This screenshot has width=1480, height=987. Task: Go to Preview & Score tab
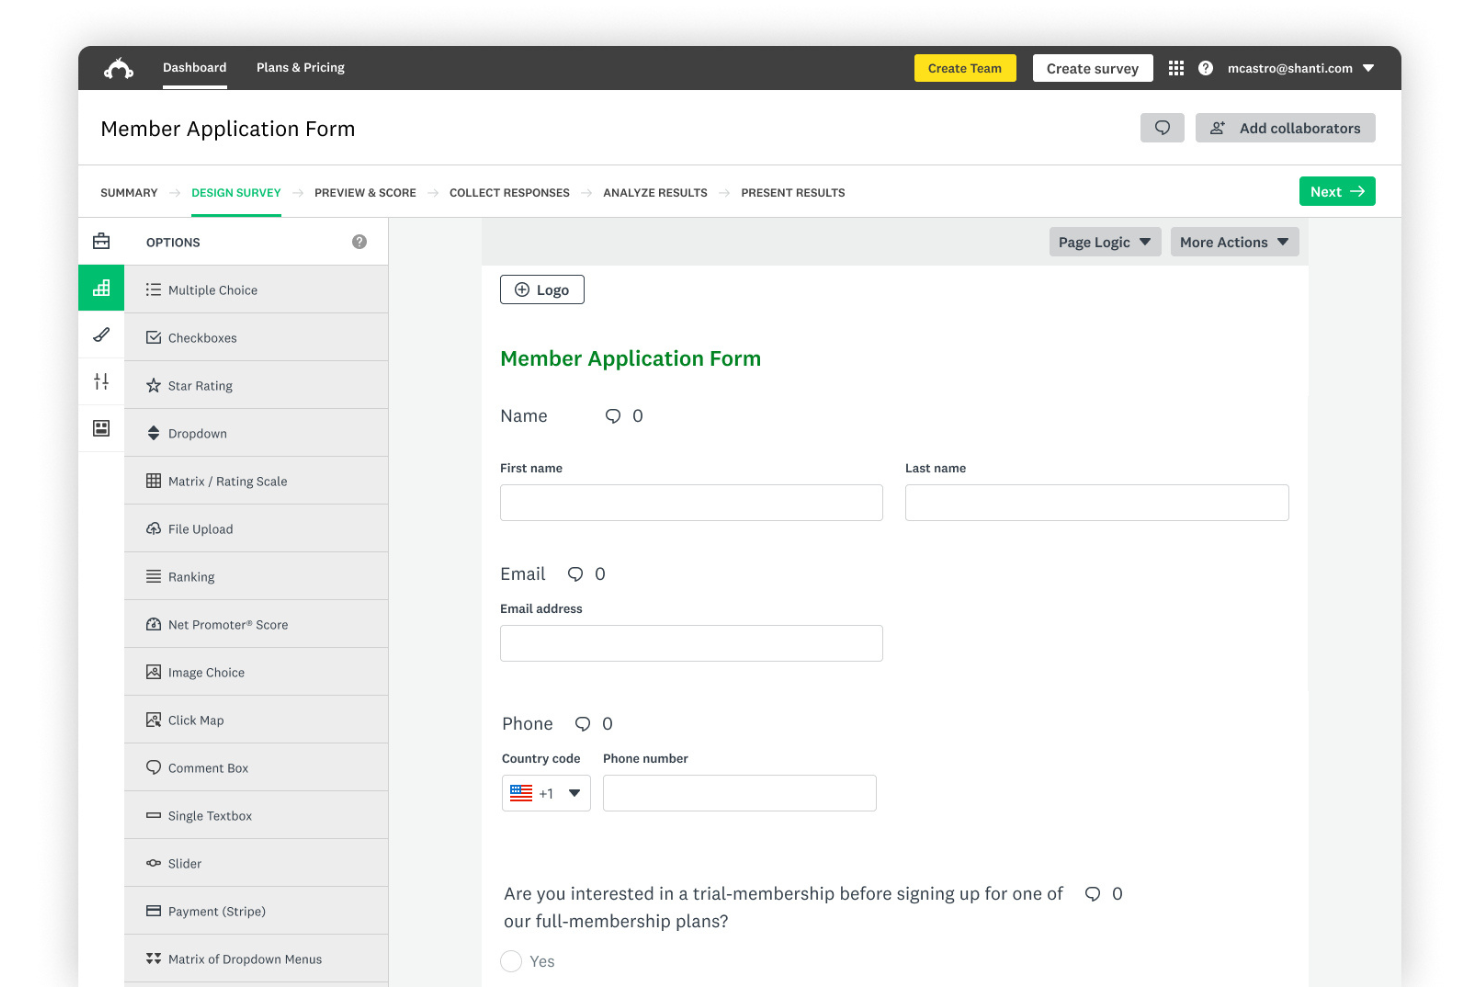[365, 193]
